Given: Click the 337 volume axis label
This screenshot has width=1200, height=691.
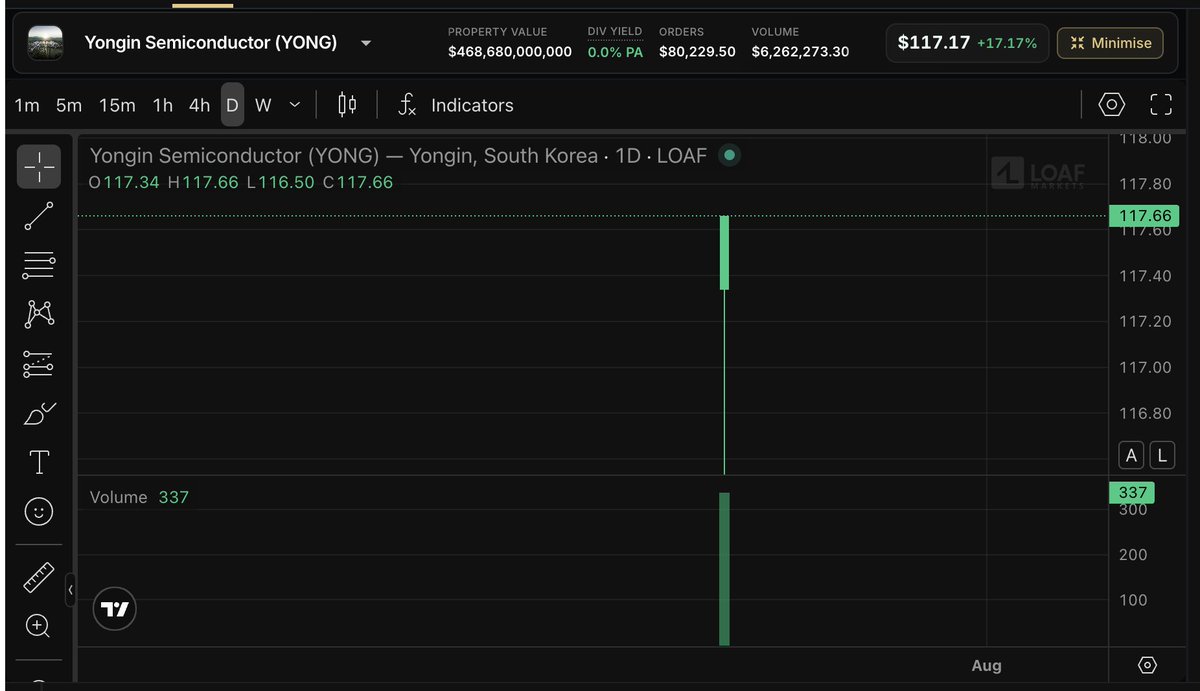Looking at the screenshot, I should click(1132, 492).
